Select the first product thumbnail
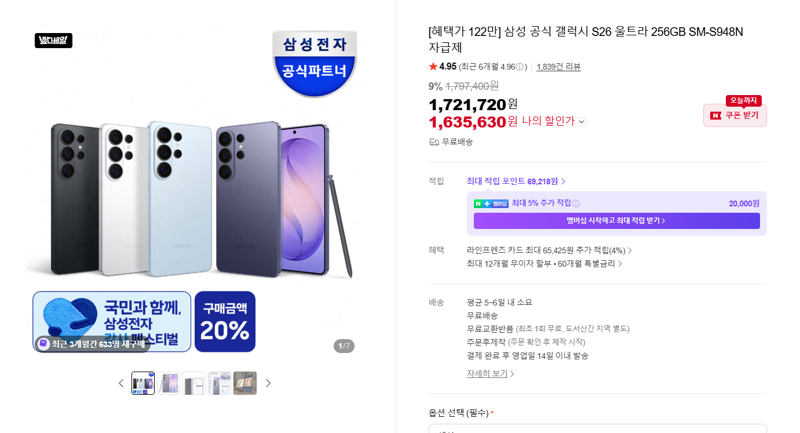800x433 pixels. tap(143, 383)
